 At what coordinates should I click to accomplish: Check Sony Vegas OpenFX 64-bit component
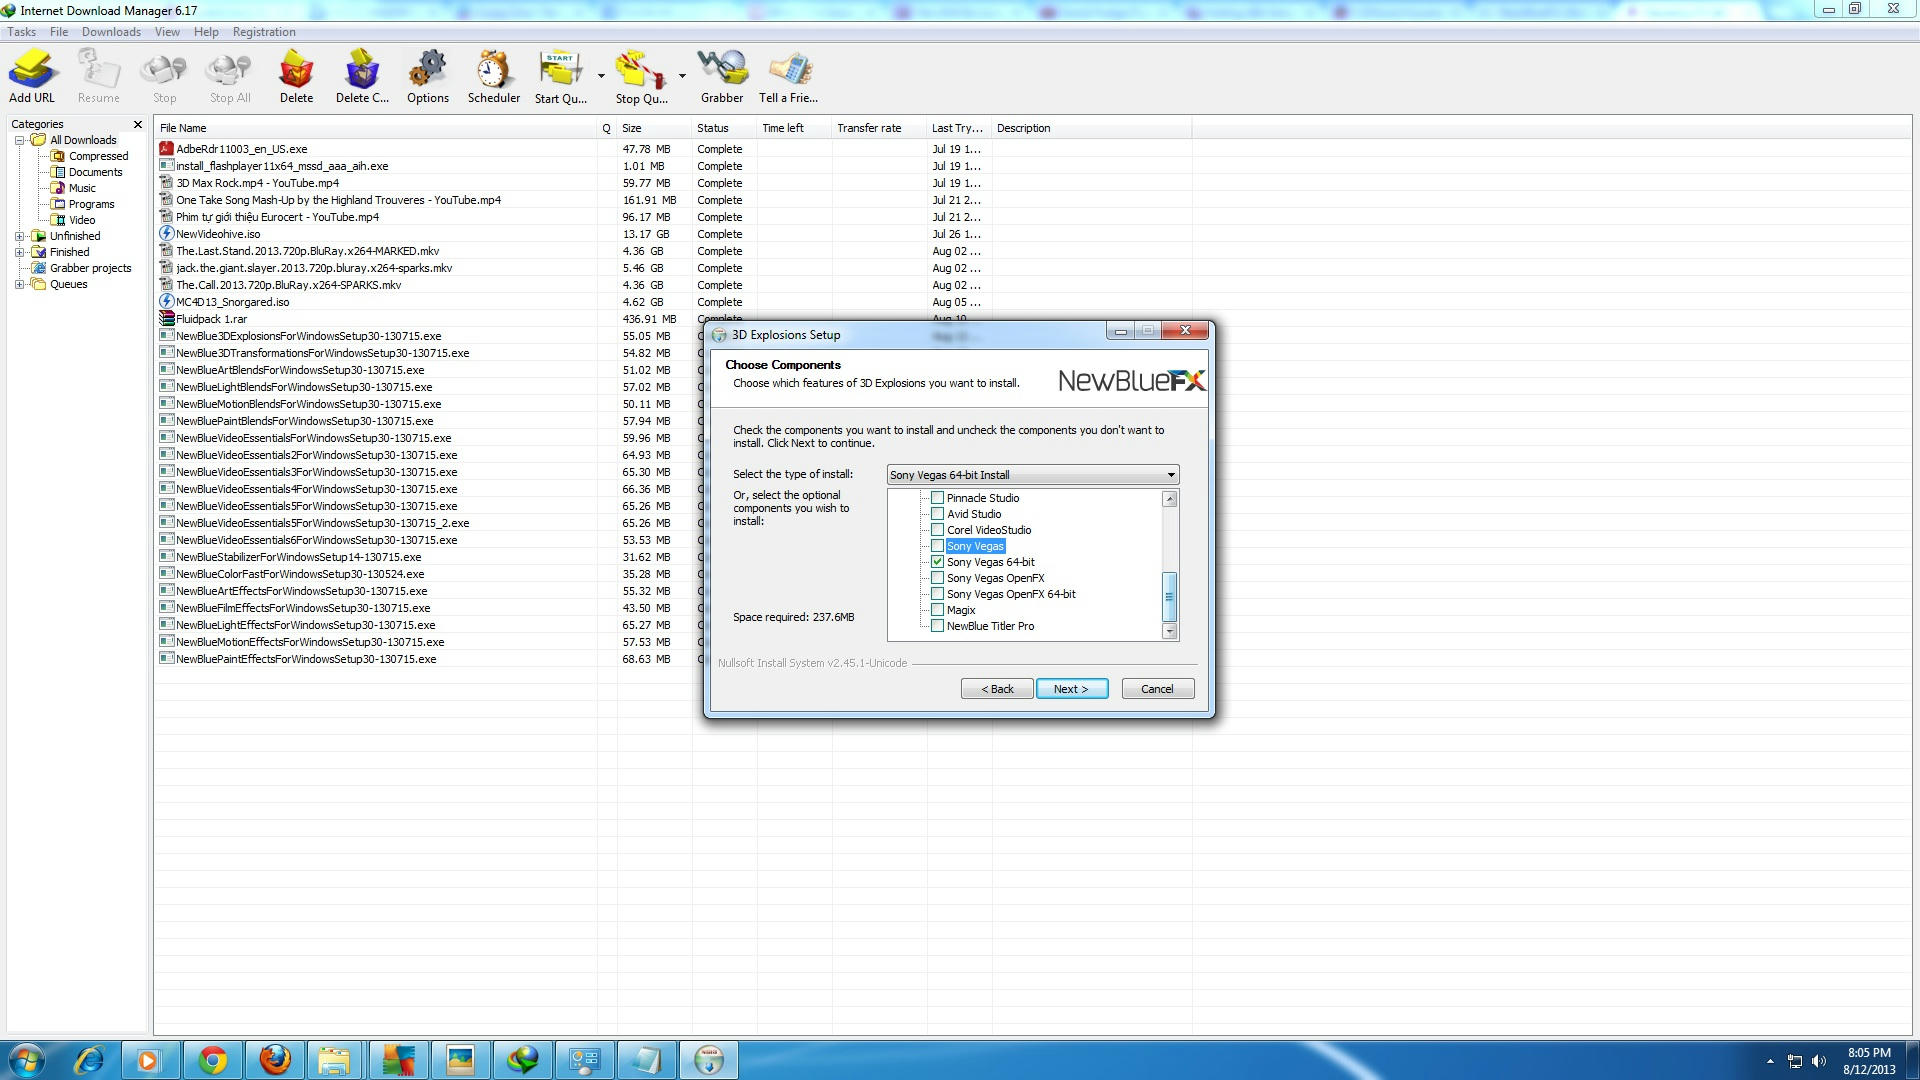click(937, 594)
